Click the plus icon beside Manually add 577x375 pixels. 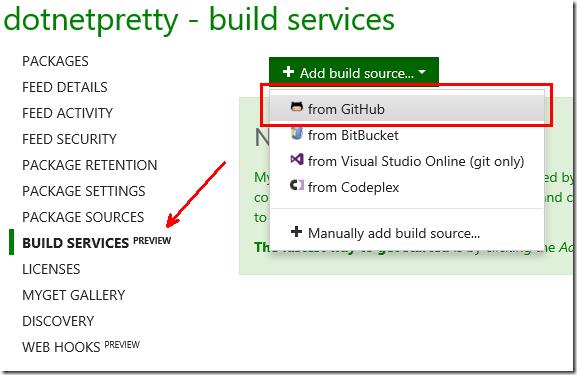tap(296, 232)
